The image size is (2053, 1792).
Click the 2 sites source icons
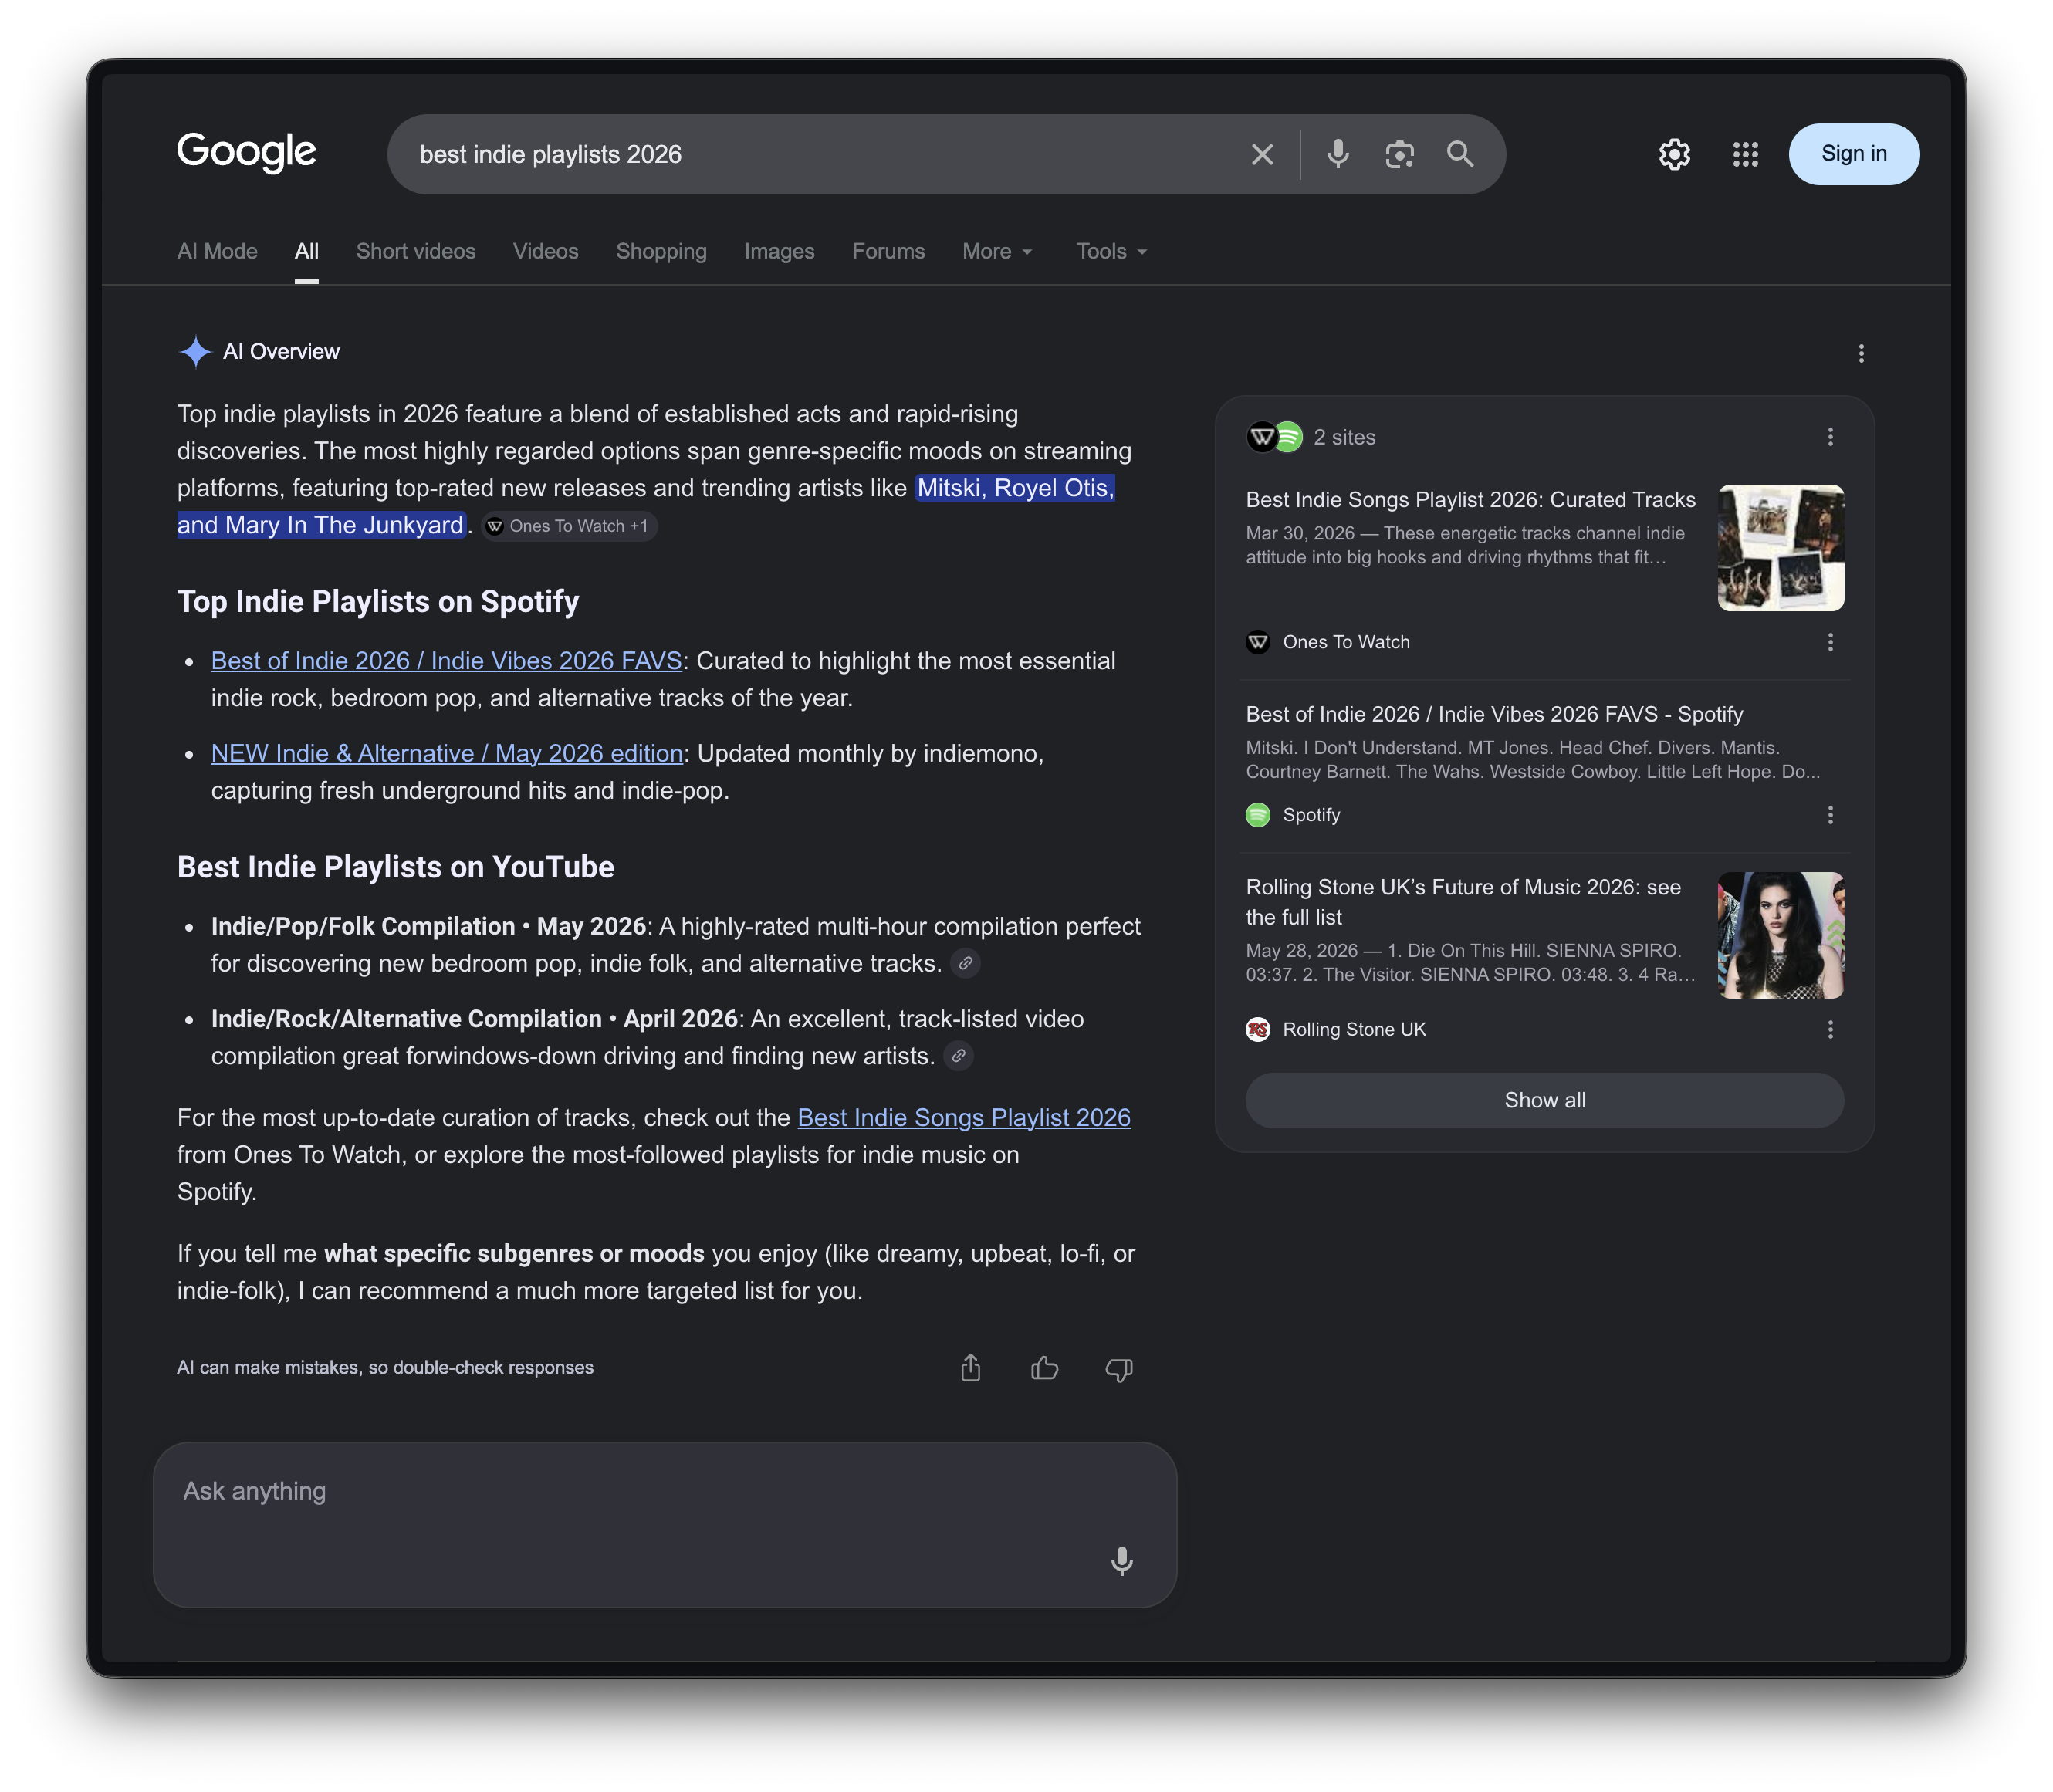pyautogui.click(x=1274, y=437)
